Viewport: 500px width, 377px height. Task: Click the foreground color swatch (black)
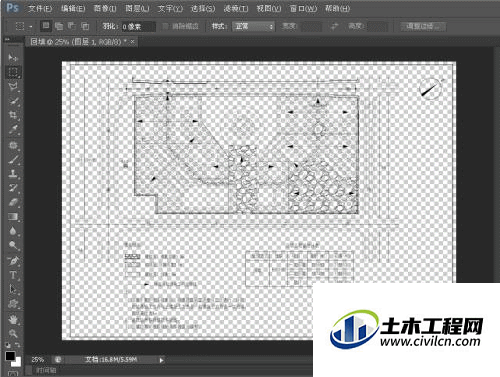click(10, 356)
